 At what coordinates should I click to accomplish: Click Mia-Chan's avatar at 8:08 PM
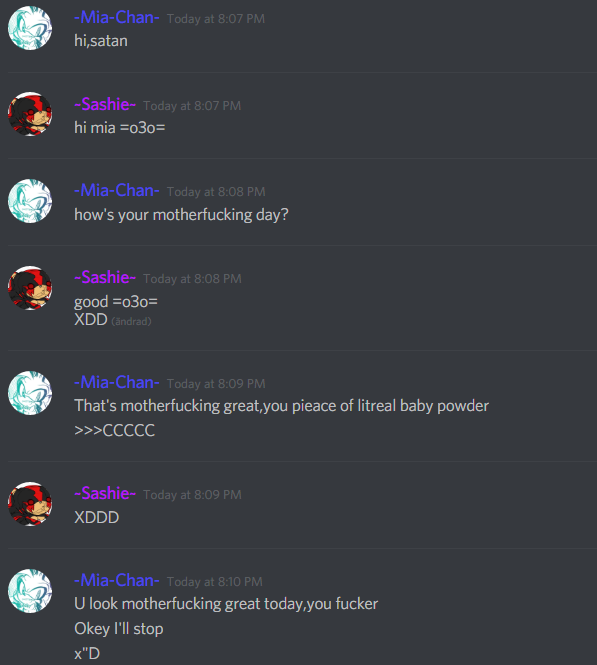(30, 201)
